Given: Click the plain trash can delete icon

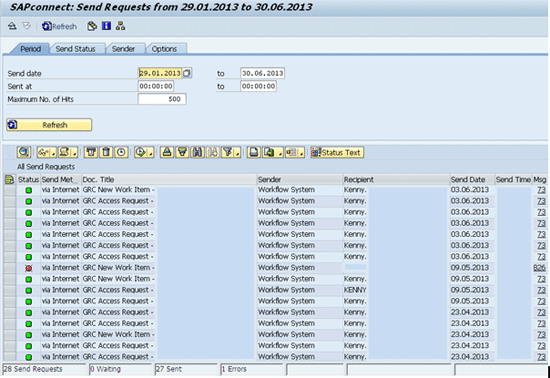Looking at the screenshot, I should pyautogui.click(x=106, y=153).
